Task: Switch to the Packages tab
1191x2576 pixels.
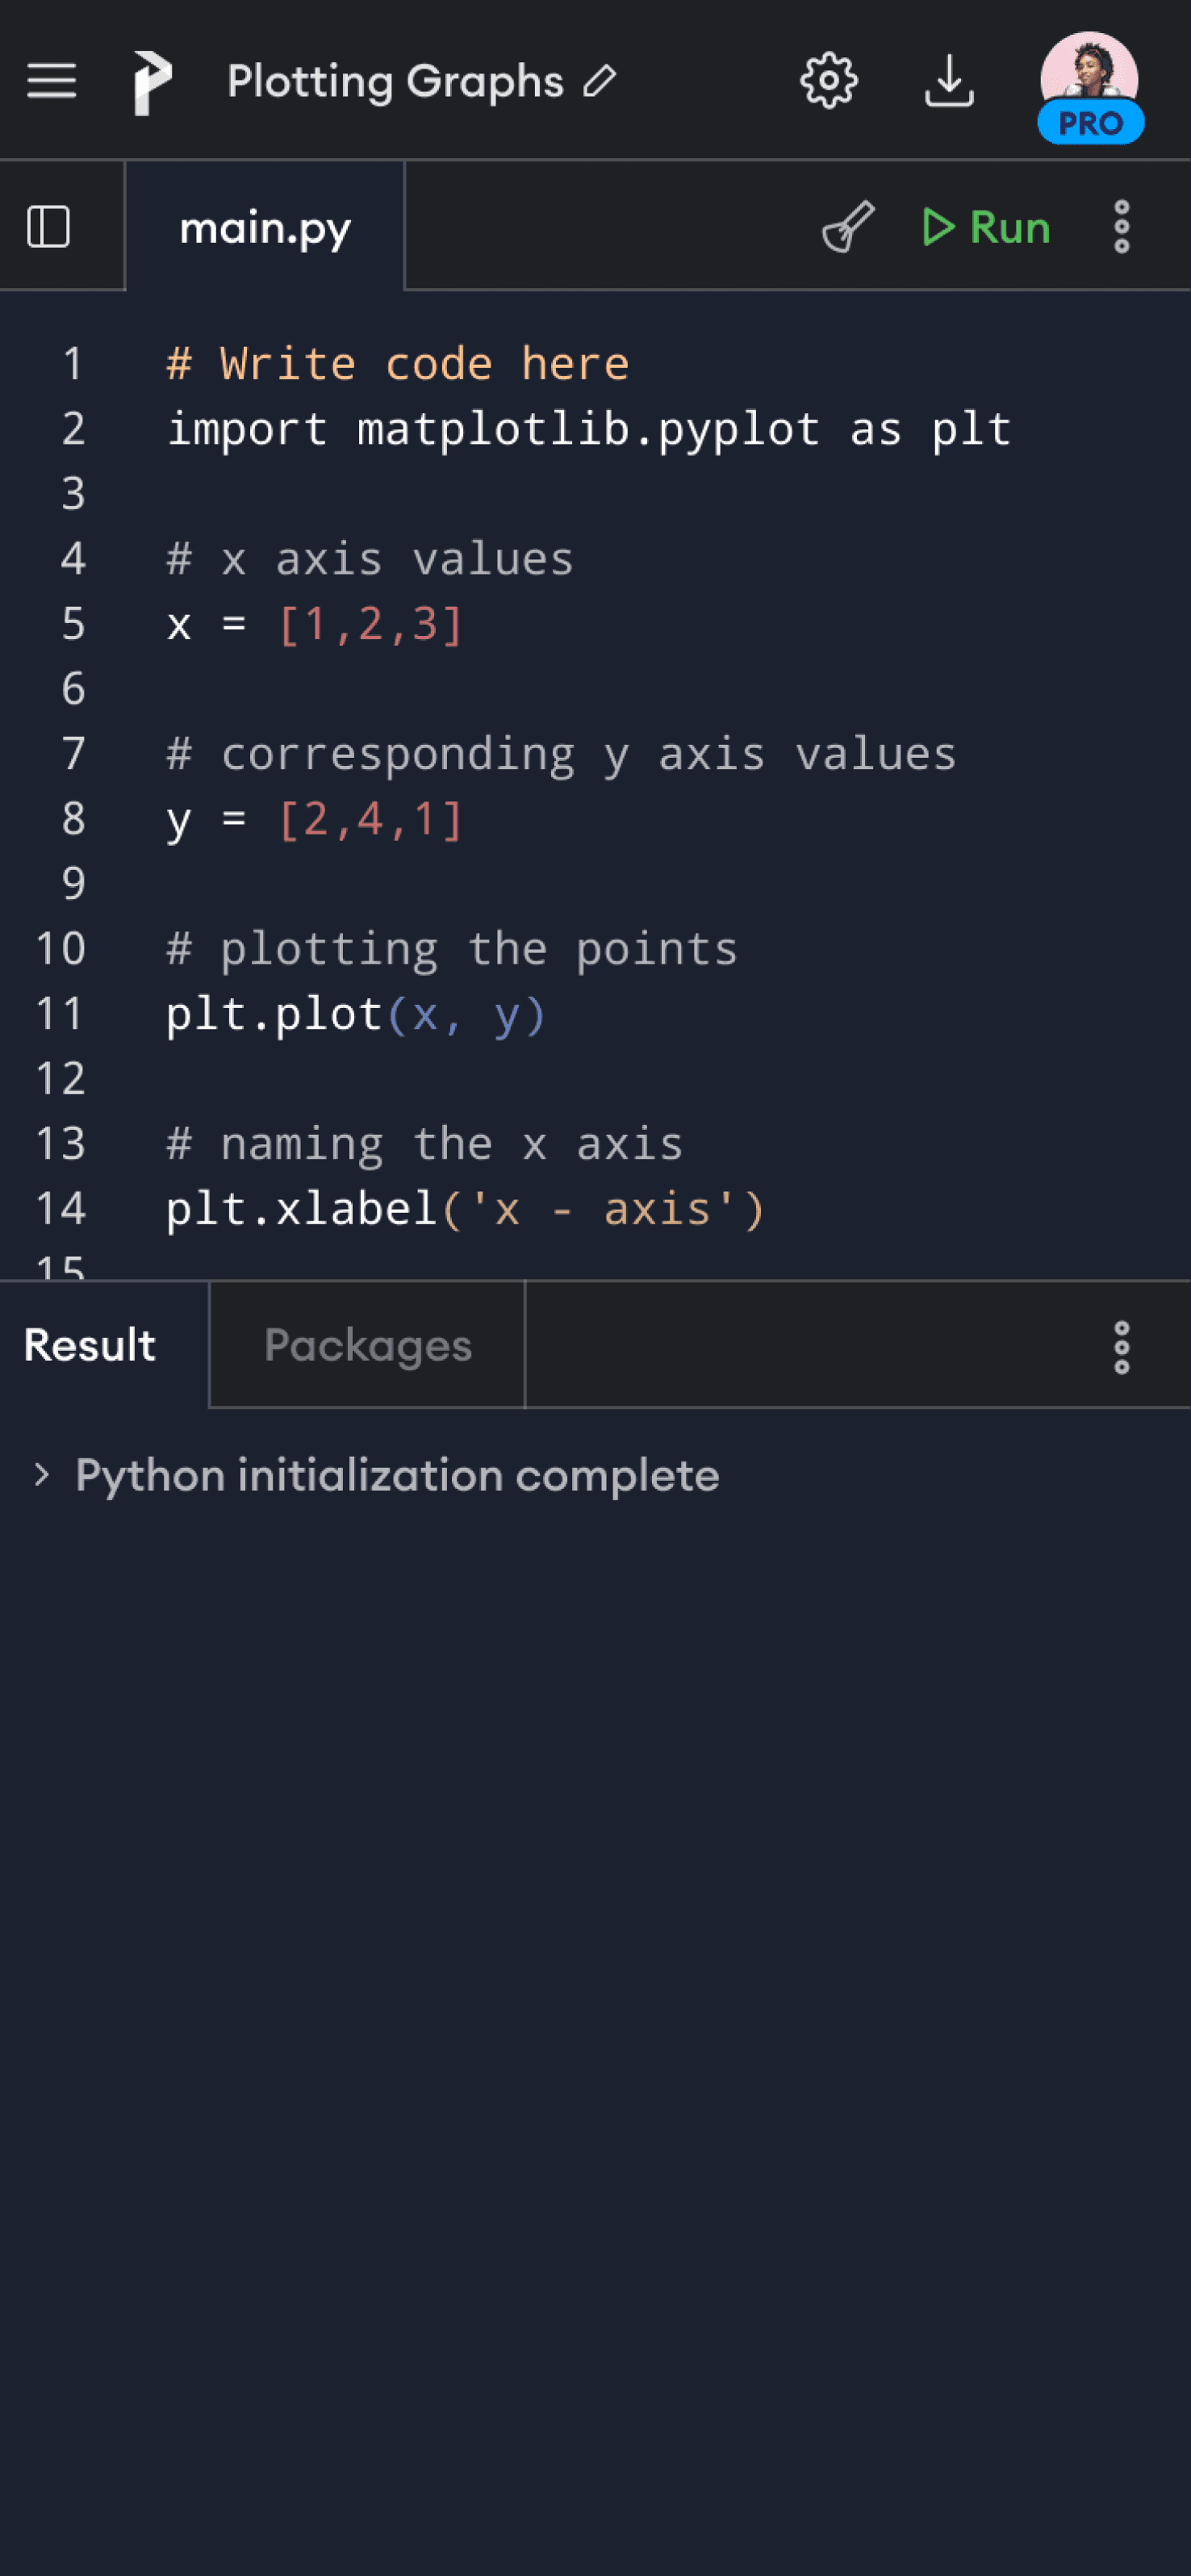Action: pos(367,1345)
